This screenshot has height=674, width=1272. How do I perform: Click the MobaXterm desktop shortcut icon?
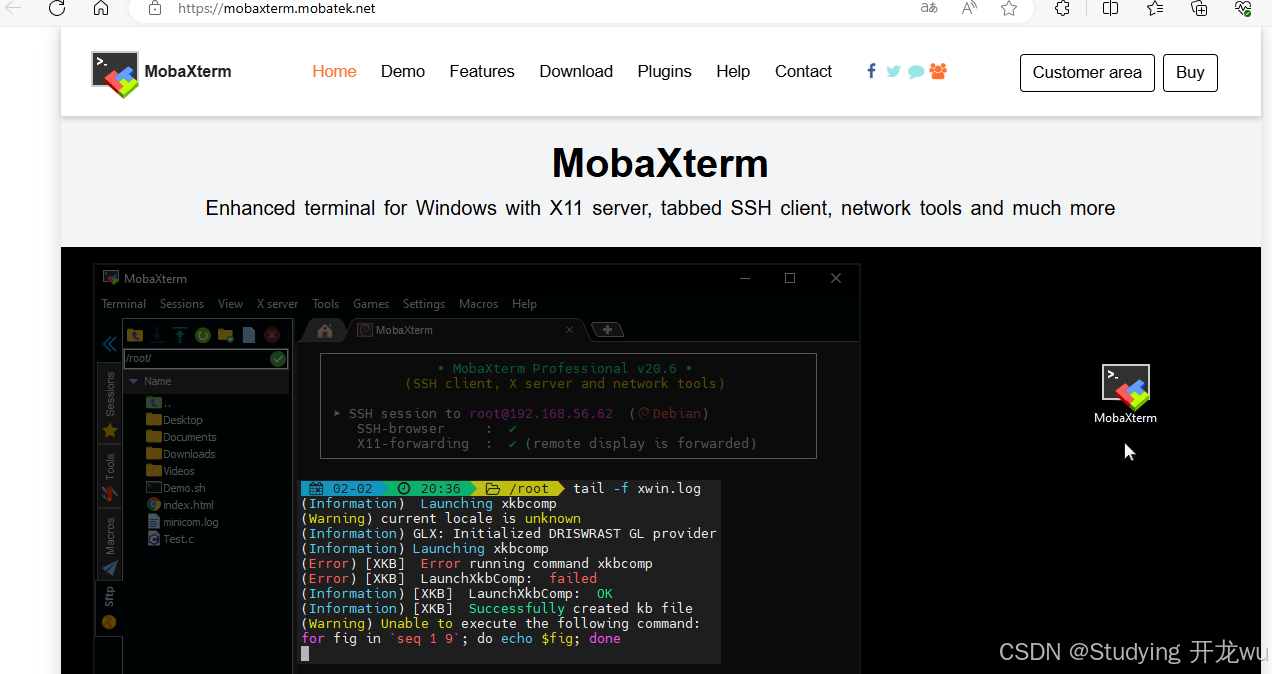pos(1126,394)
